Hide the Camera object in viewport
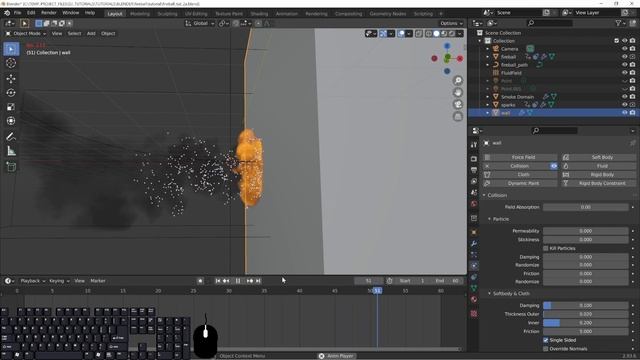This screenshot has width=640, height=360. click(624, 49)
